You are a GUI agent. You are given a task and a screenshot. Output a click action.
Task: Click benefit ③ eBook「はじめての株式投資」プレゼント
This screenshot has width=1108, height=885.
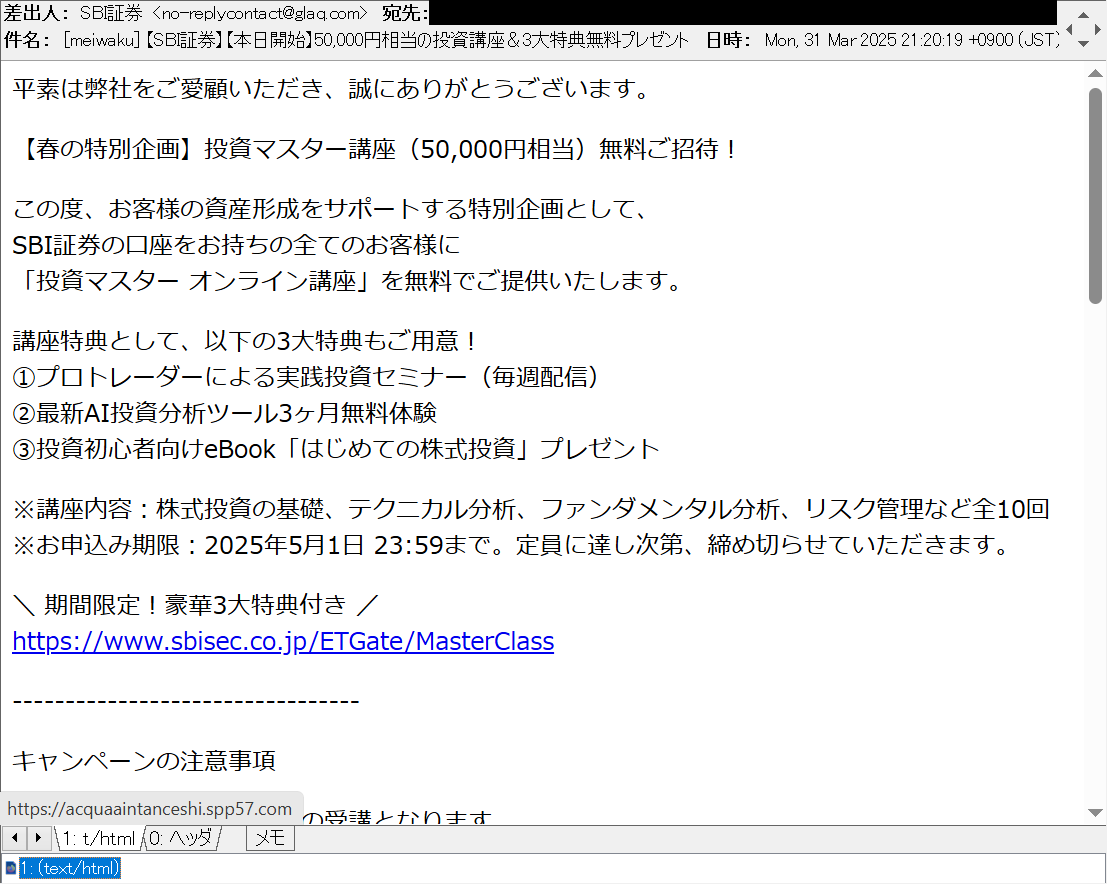[x=336, y=449]
